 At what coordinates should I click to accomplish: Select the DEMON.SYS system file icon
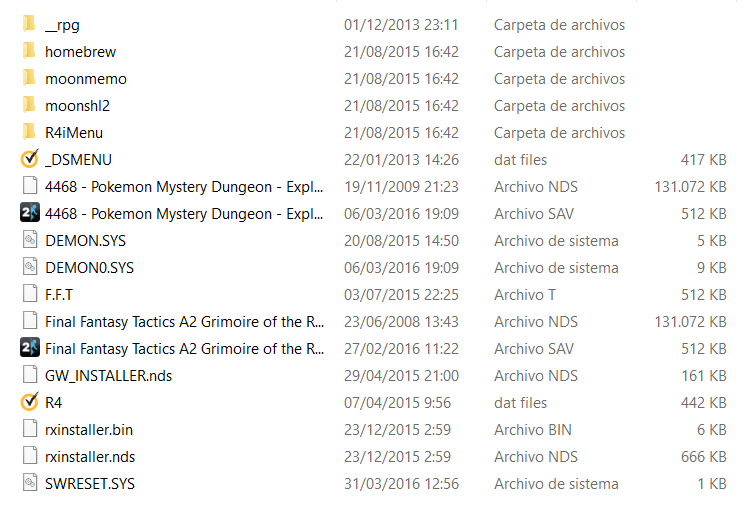(29, 240)
